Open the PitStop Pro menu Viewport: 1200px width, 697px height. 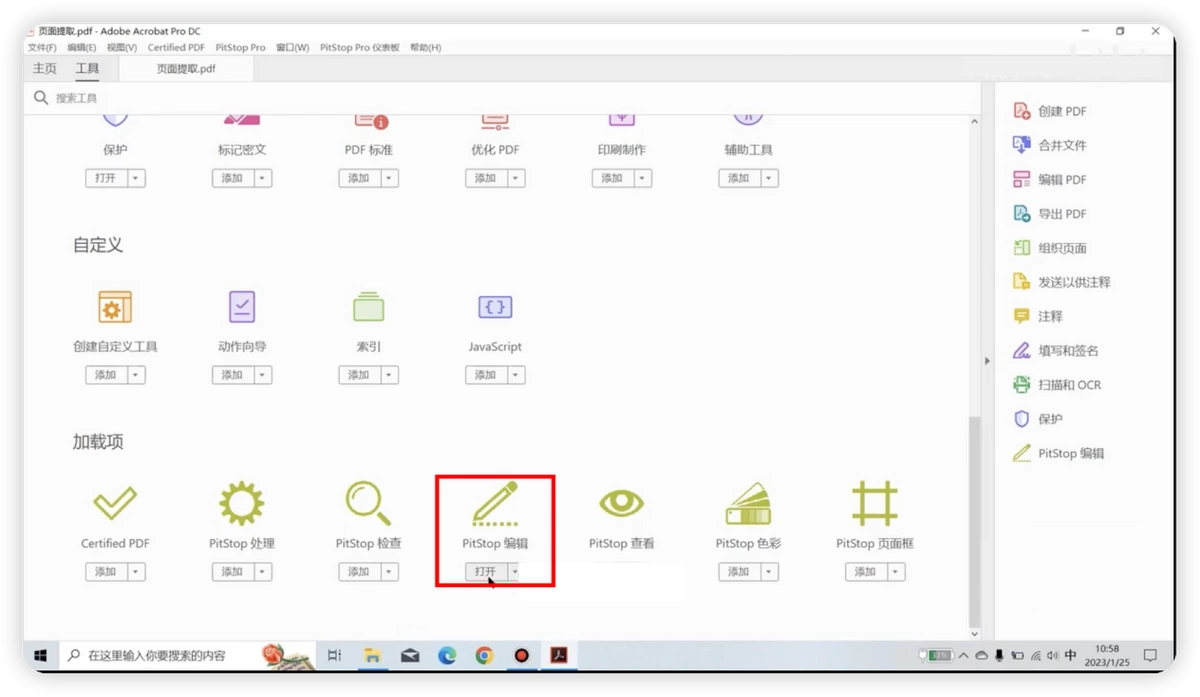coord(241,47)
